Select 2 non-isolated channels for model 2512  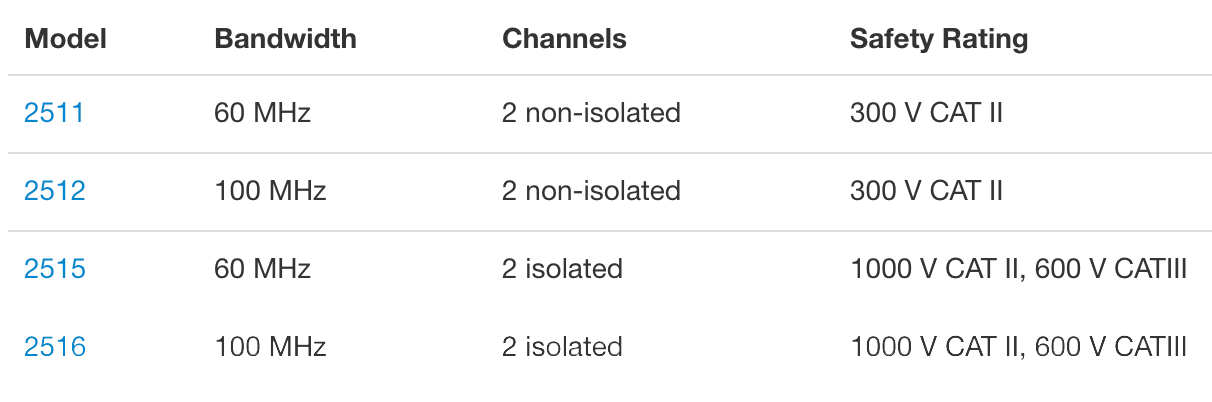coord(591,191)
